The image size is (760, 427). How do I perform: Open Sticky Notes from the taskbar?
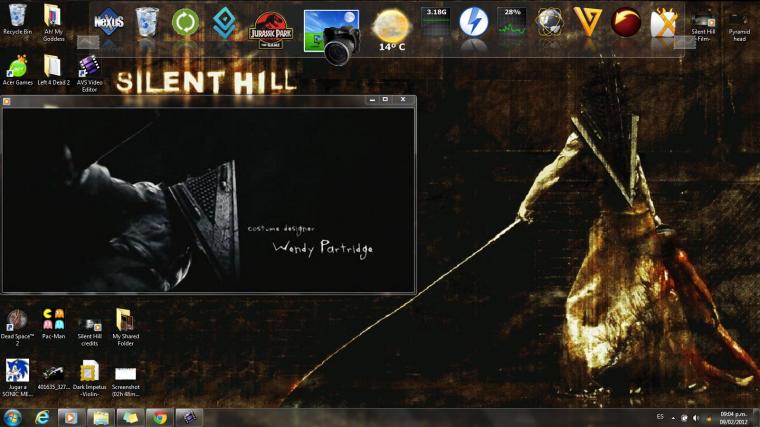coord(130,417)
